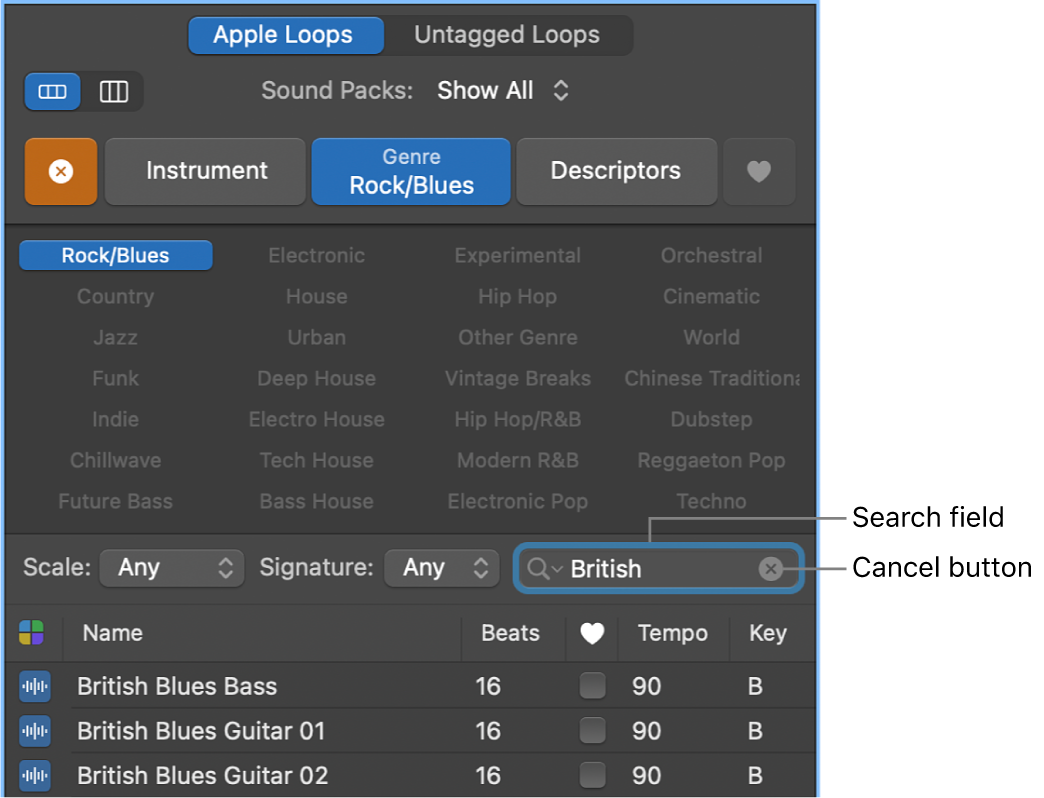Viewport: 1044px width, 798px height.
Task: Open the Scale dropdown
Action: (171, 567)
